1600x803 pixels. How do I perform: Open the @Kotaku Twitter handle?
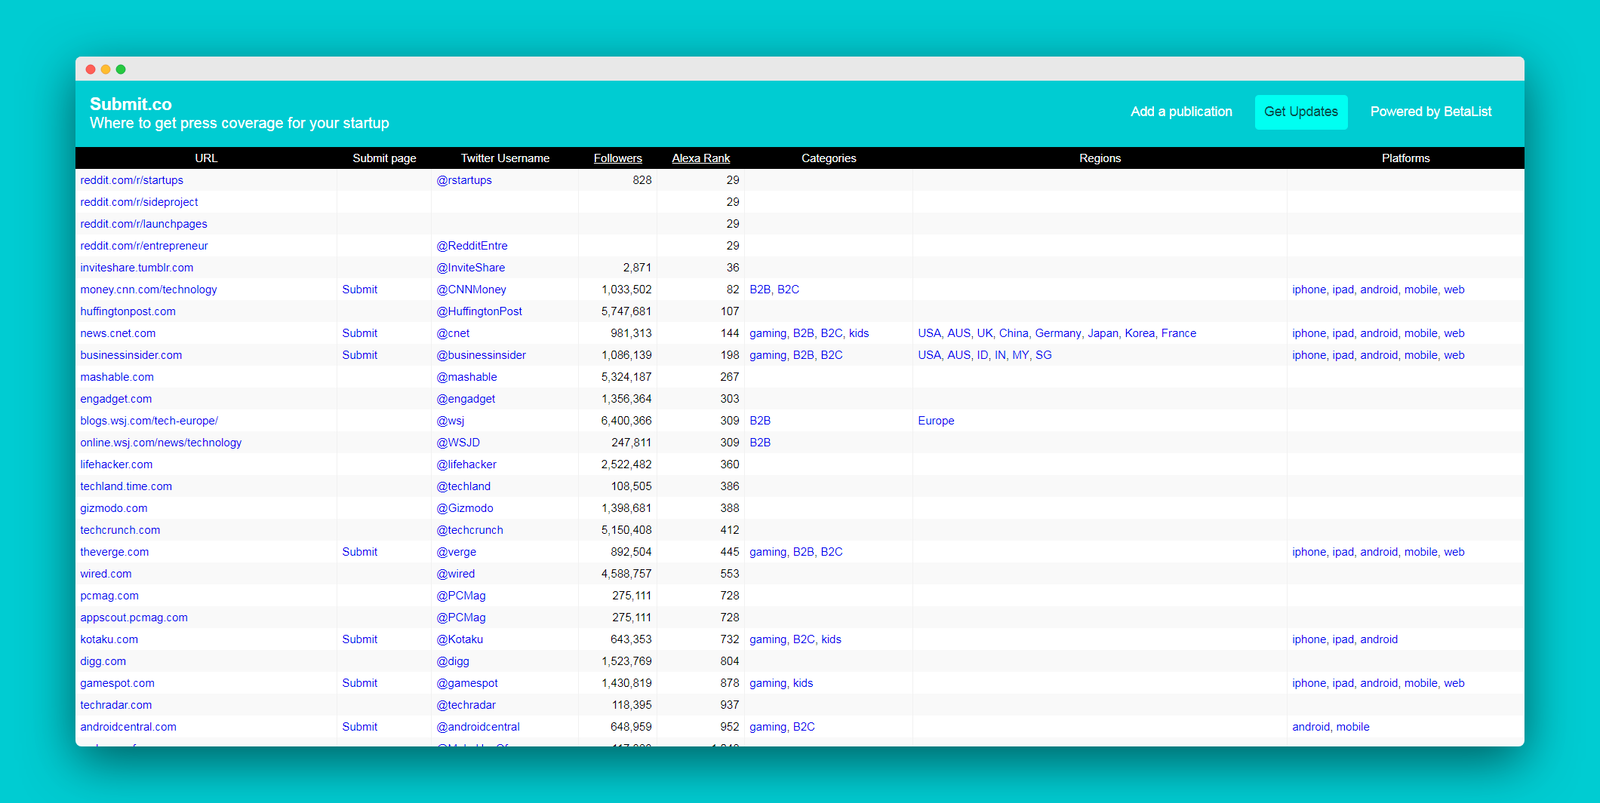coord(460,640)
